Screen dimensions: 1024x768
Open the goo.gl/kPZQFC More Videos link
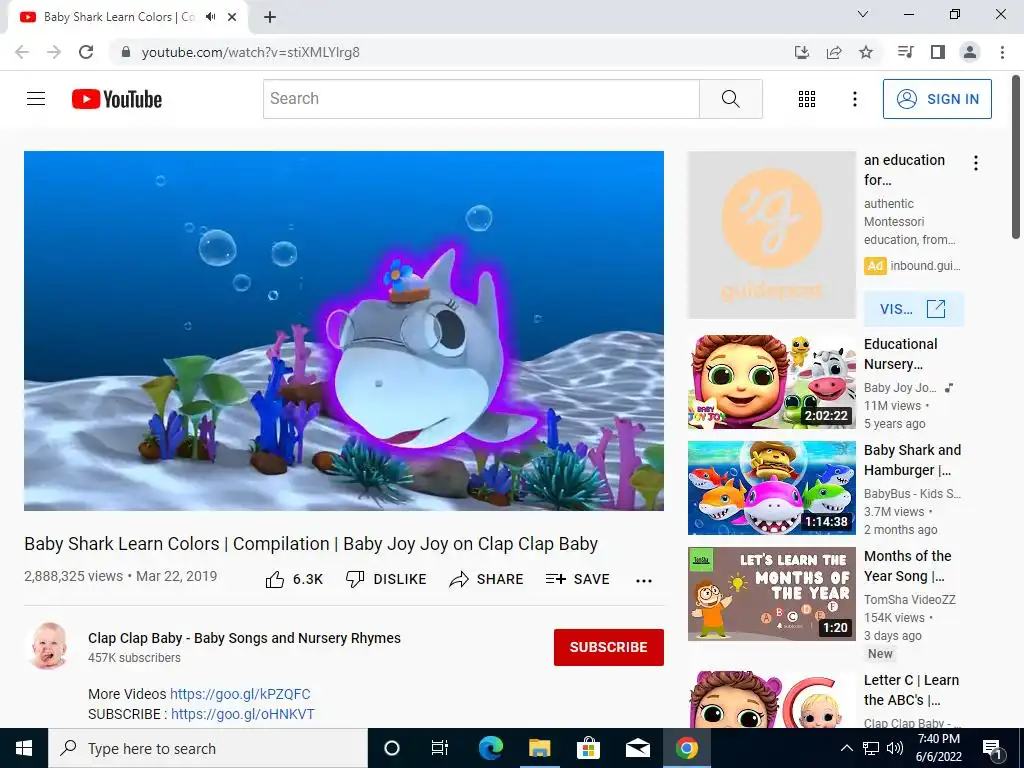coord(240,694)
